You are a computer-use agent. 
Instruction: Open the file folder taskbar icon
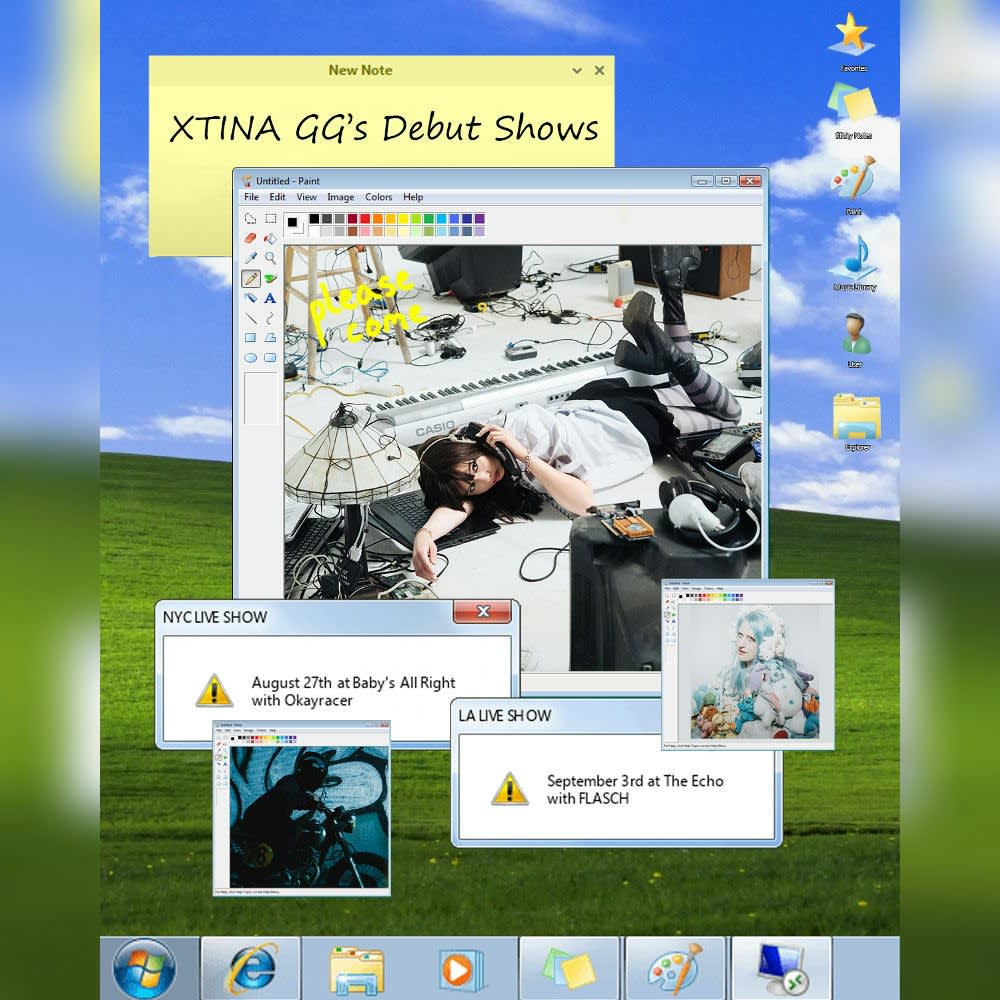357,969
